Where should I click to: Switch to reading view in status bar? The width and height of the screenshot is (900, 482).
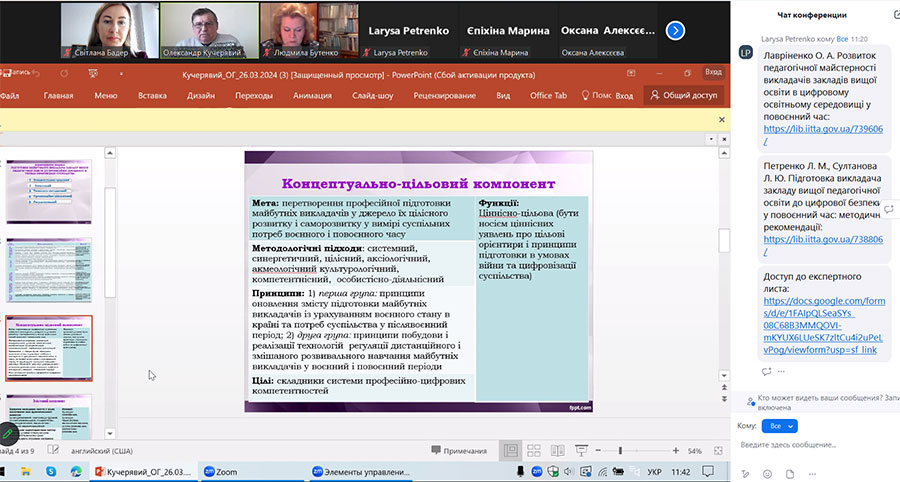pyautogui.click(x=558, y=452)
